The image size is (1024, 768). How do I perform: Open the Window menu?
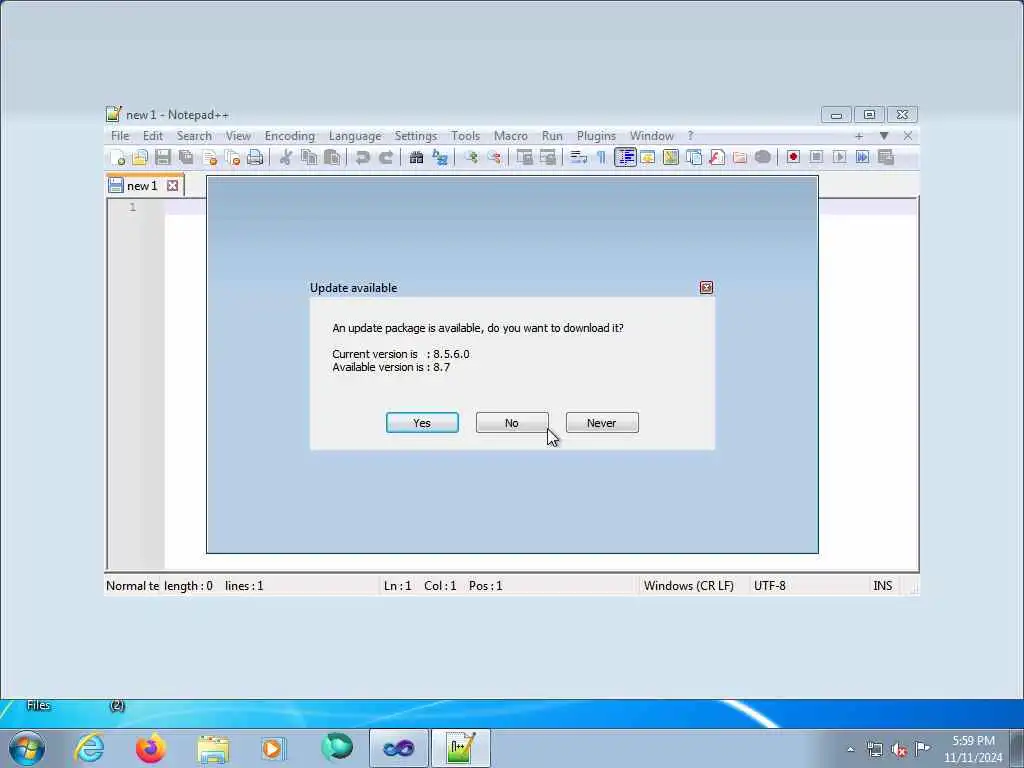652,136
